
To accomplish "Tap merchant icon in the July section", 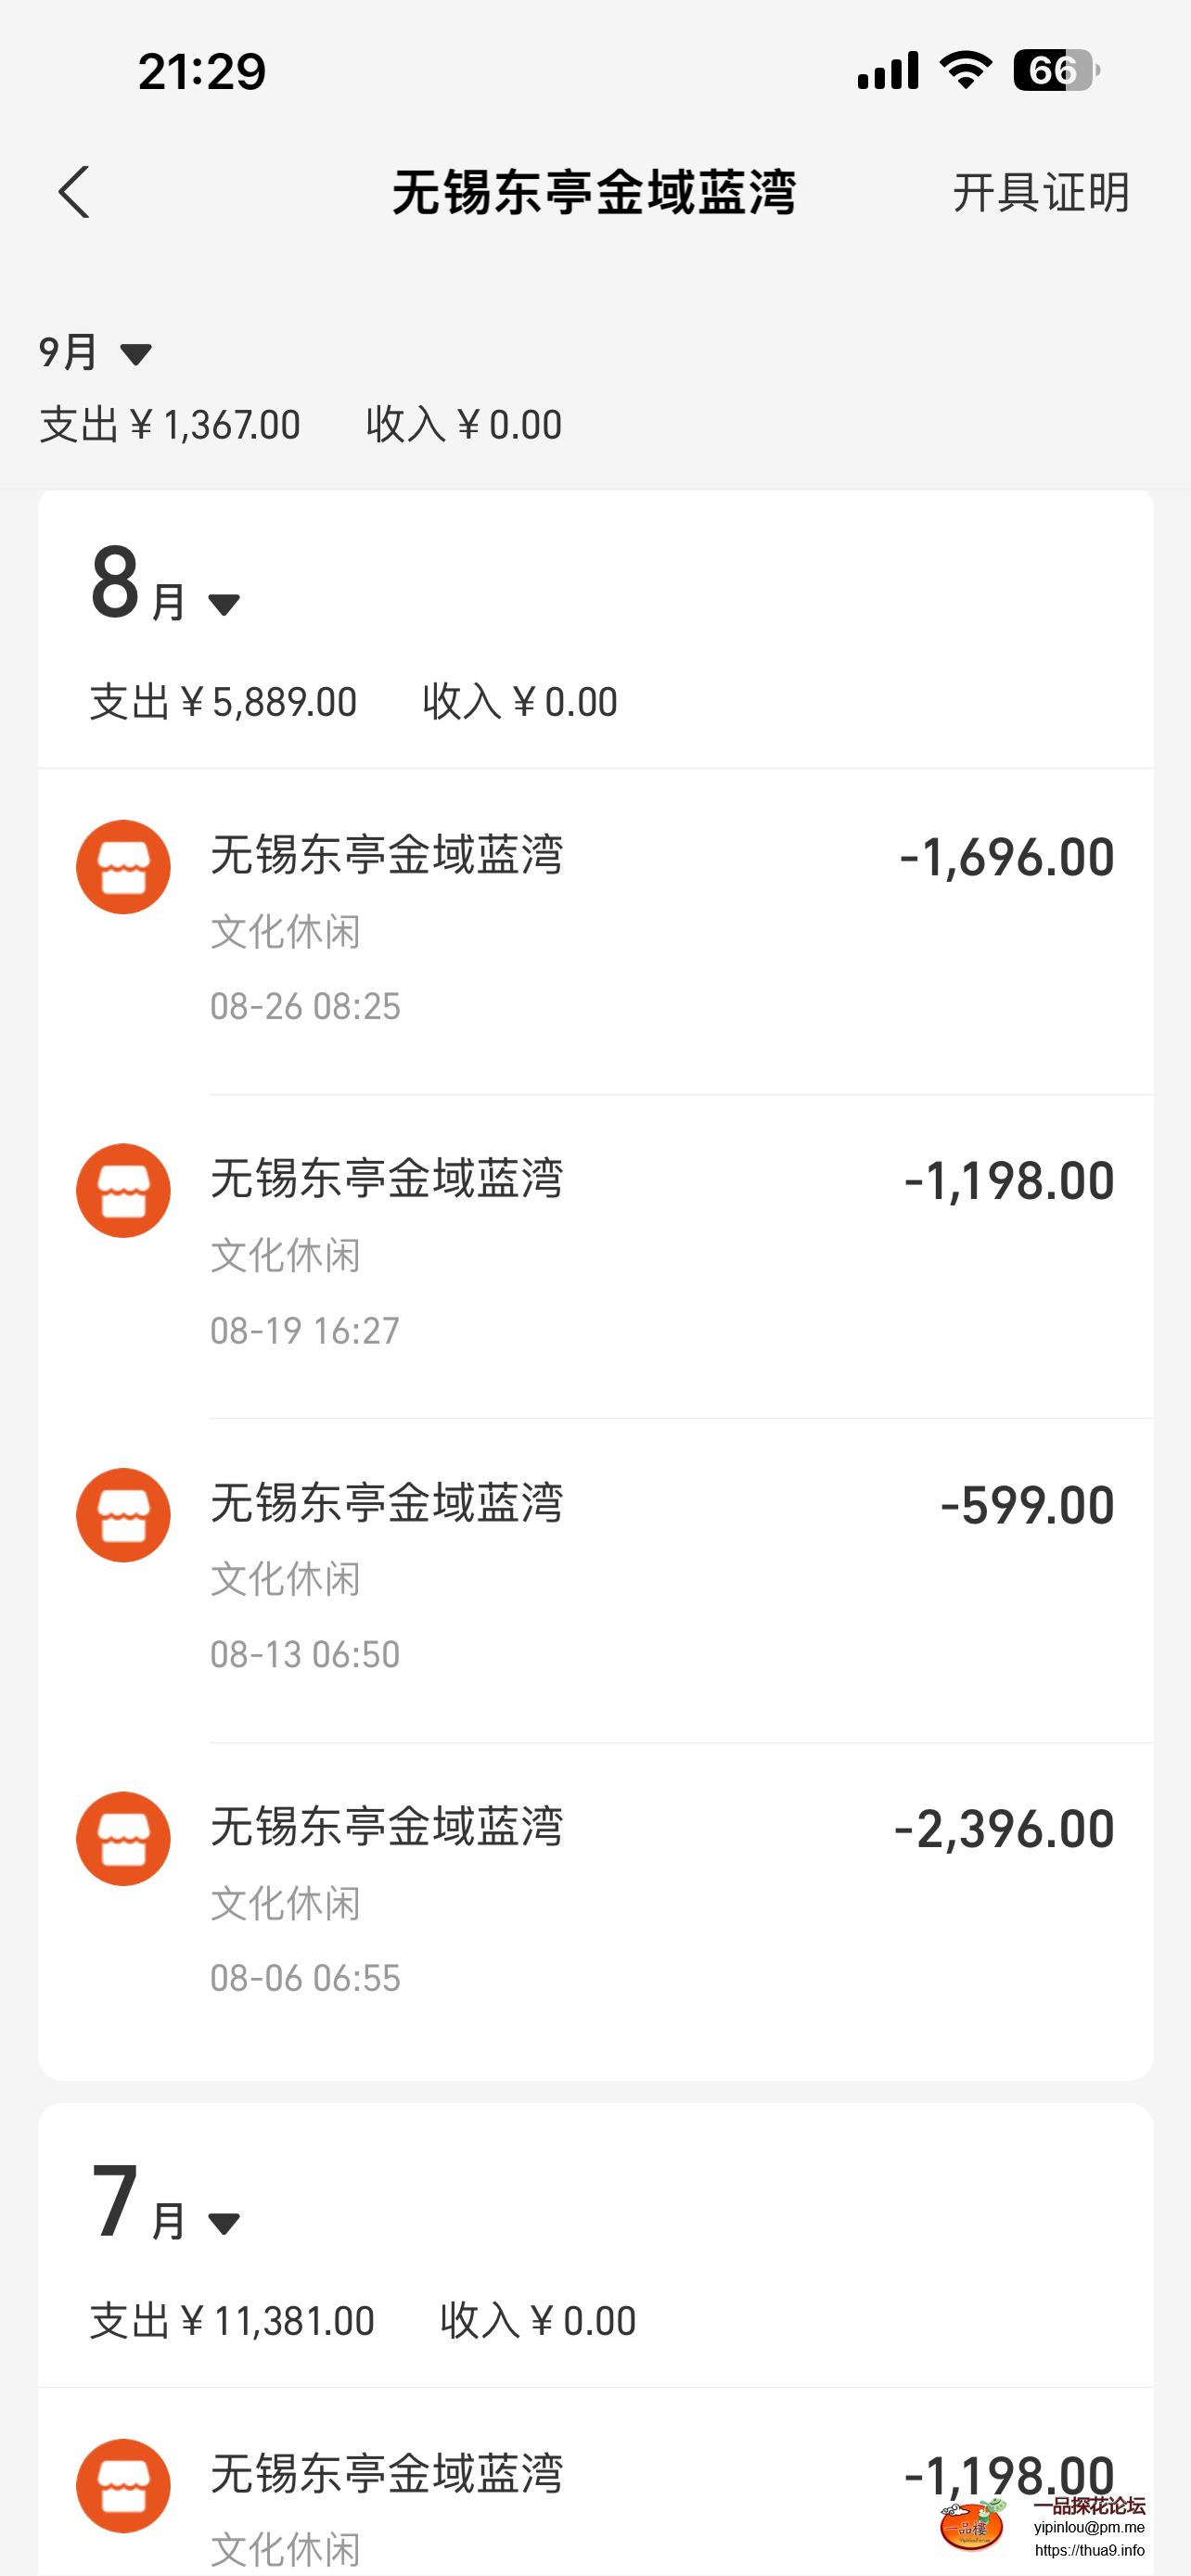I will tap(123, 2485).
